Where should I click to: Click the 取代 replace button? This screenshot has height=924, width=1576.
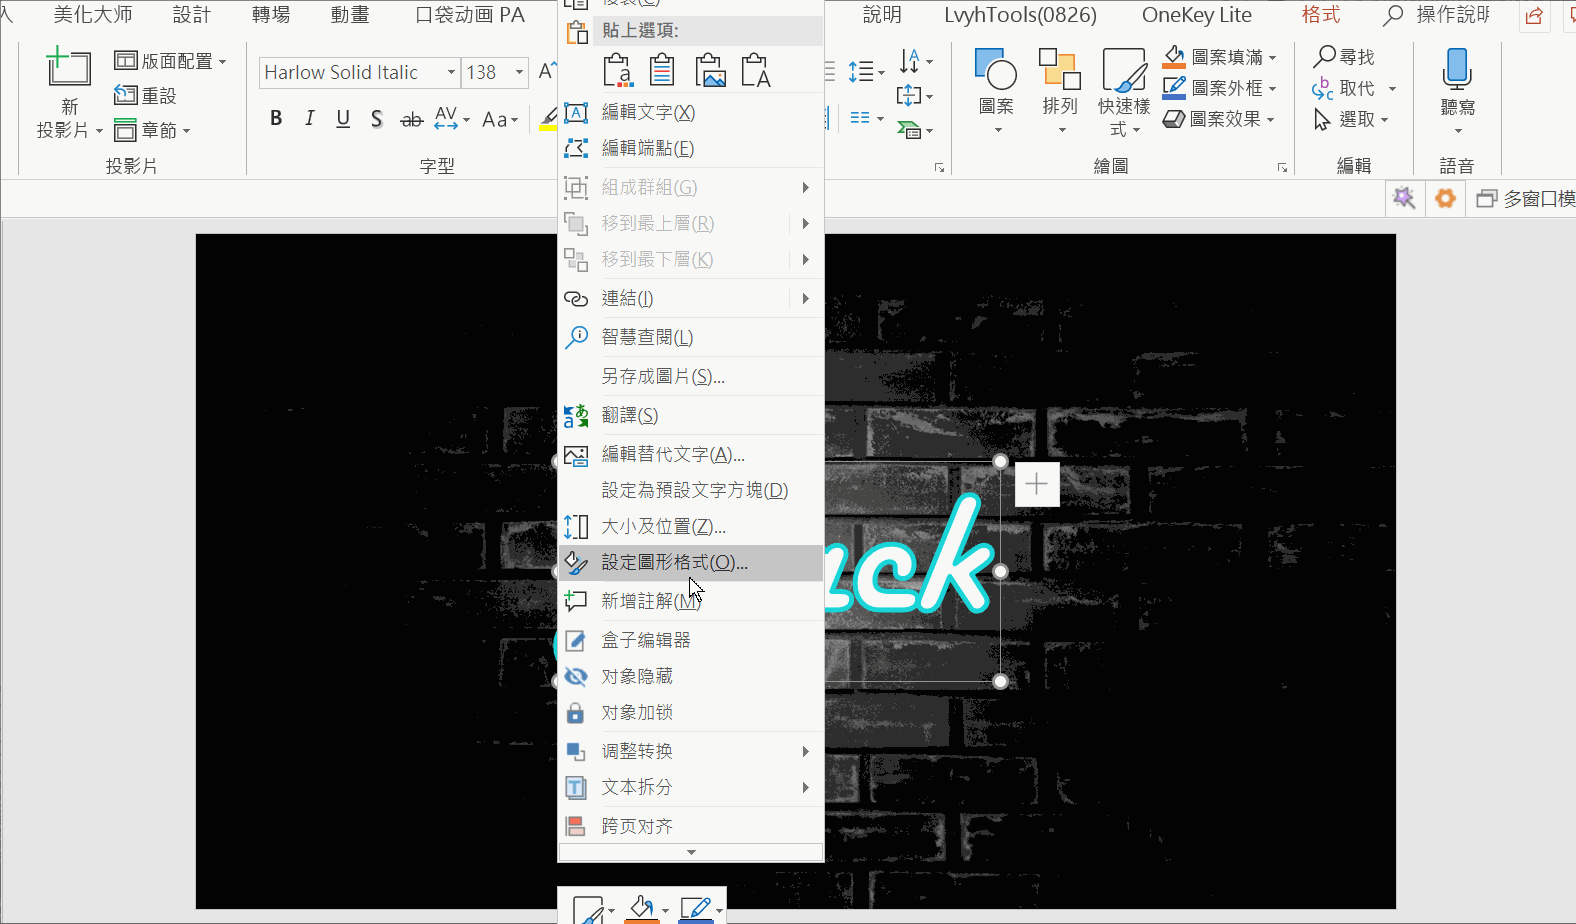coord(1345,88)
